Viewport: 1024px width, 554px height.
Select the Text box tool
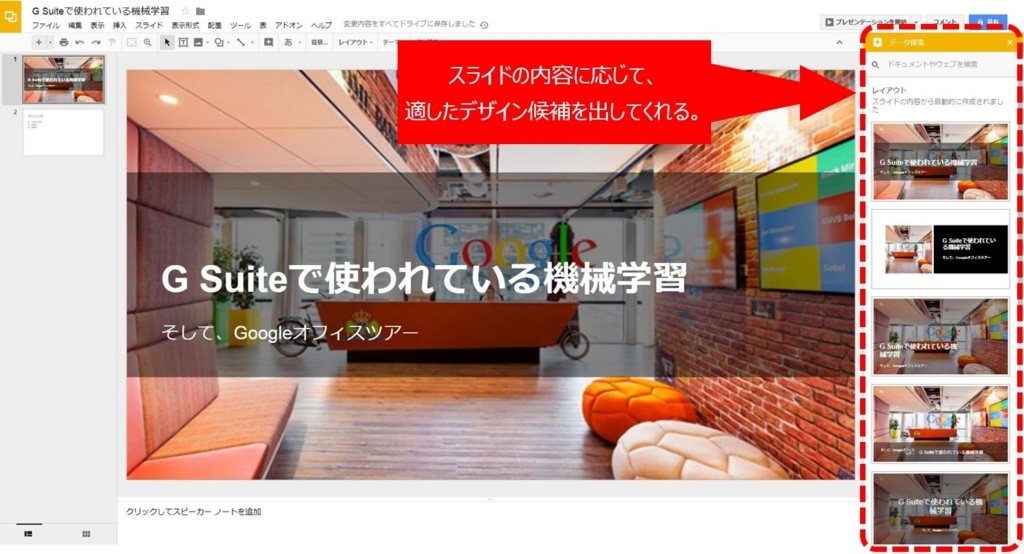pyautogui.click(x=183, y=42)
